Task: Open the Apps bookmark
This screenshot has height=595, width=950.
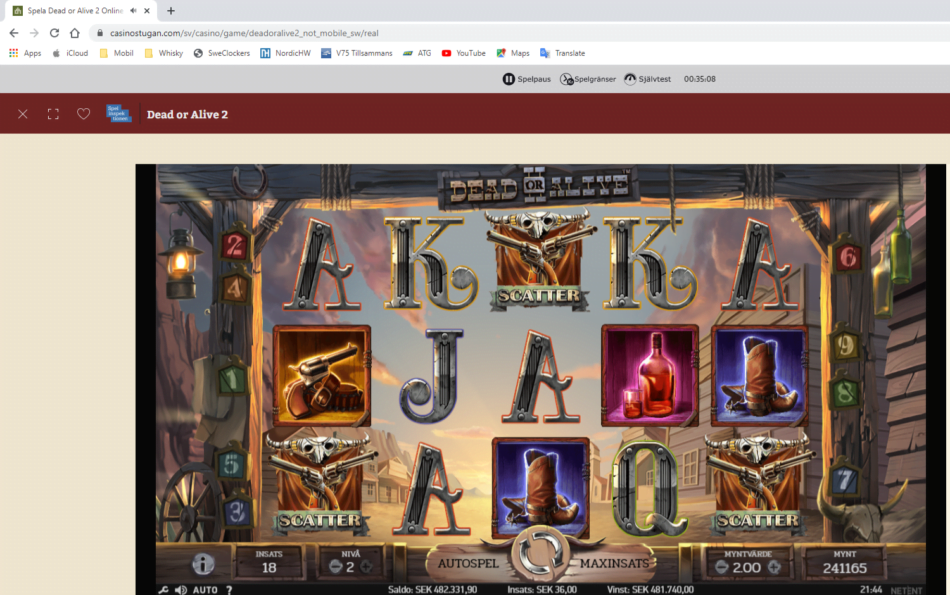Action: pyautogui.click(x=25, y=53)
